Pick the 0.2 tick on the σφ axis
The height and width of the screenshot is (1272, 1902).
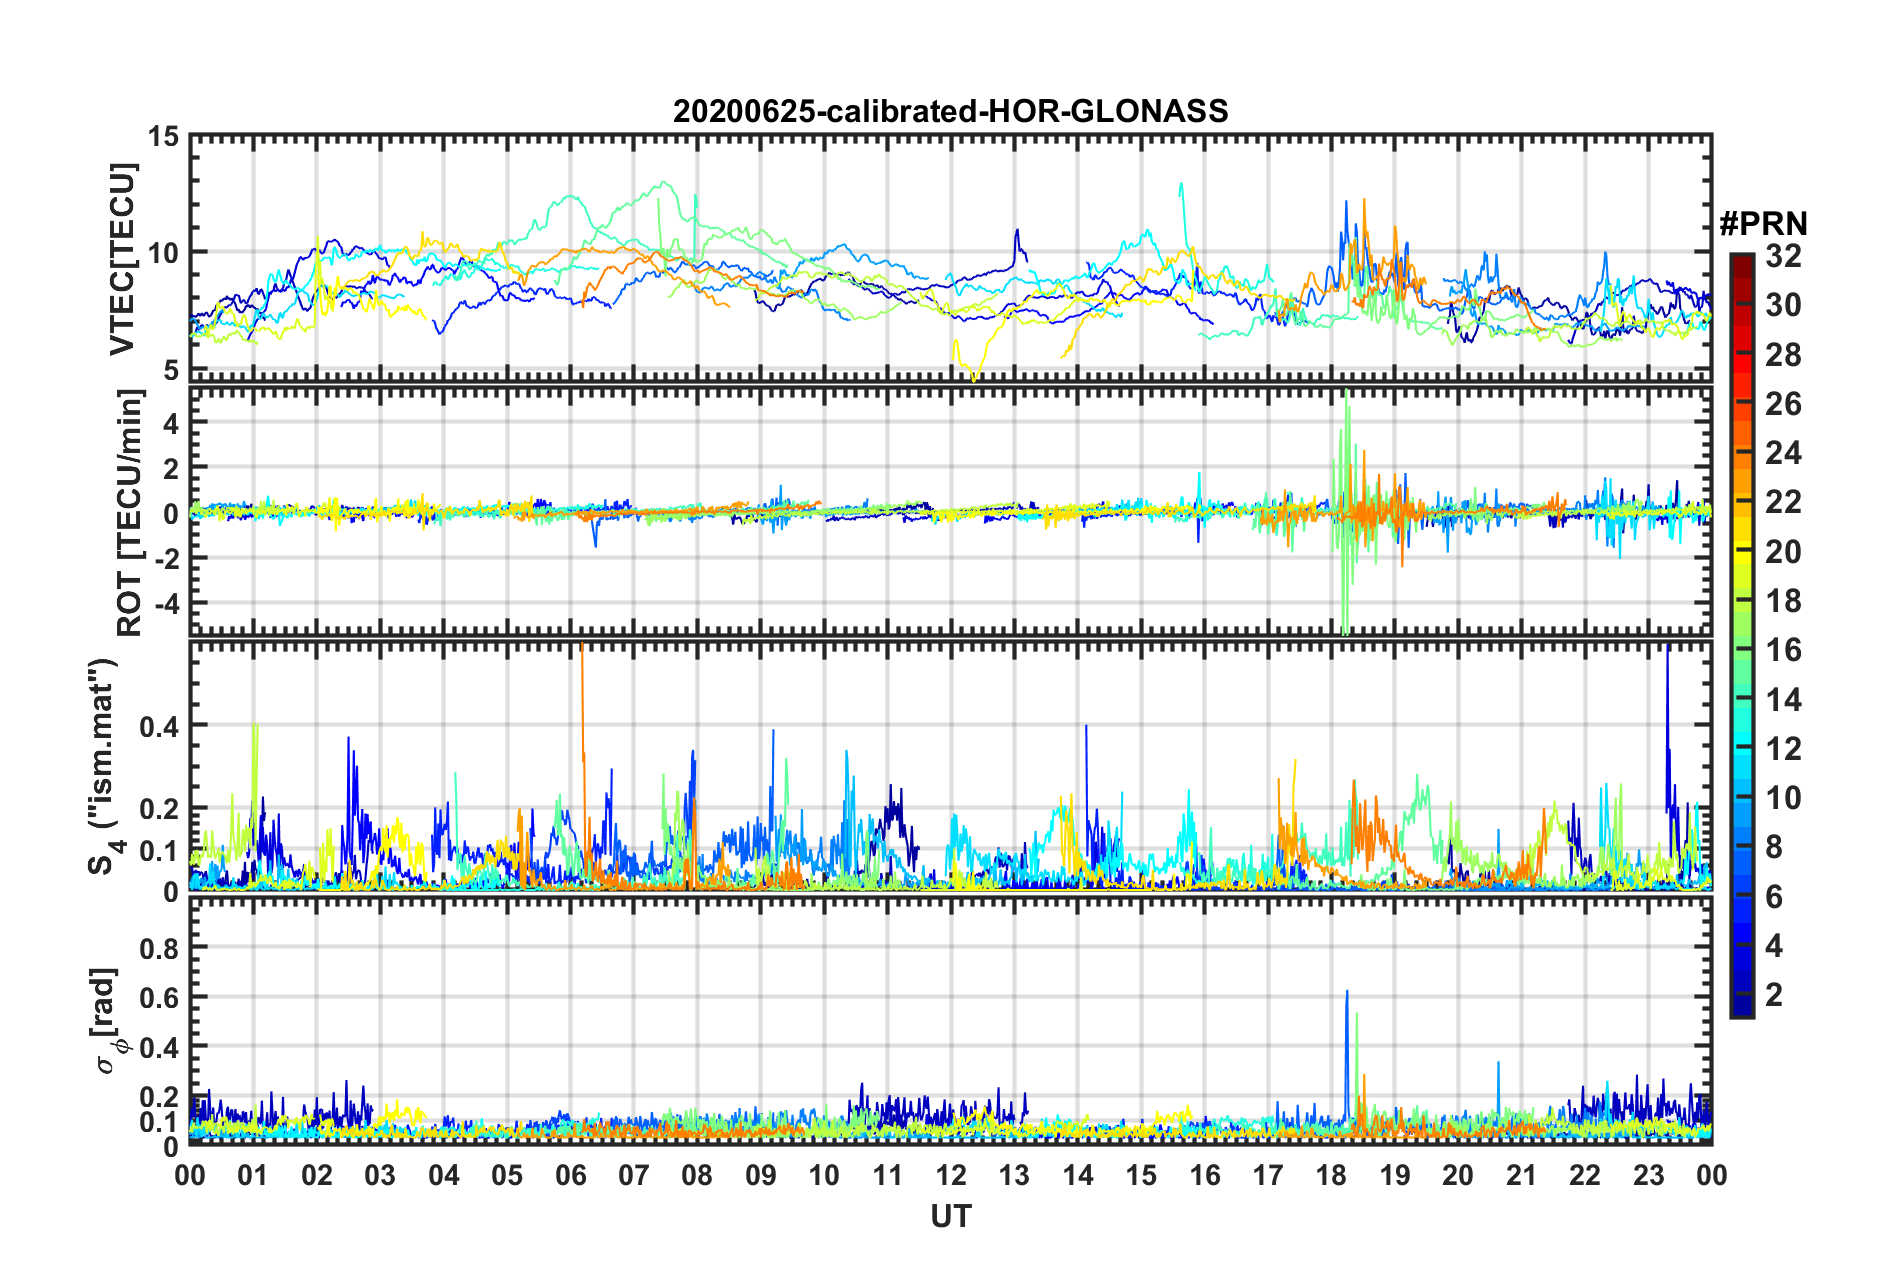pyautogui.click(x=160, y=1097)
